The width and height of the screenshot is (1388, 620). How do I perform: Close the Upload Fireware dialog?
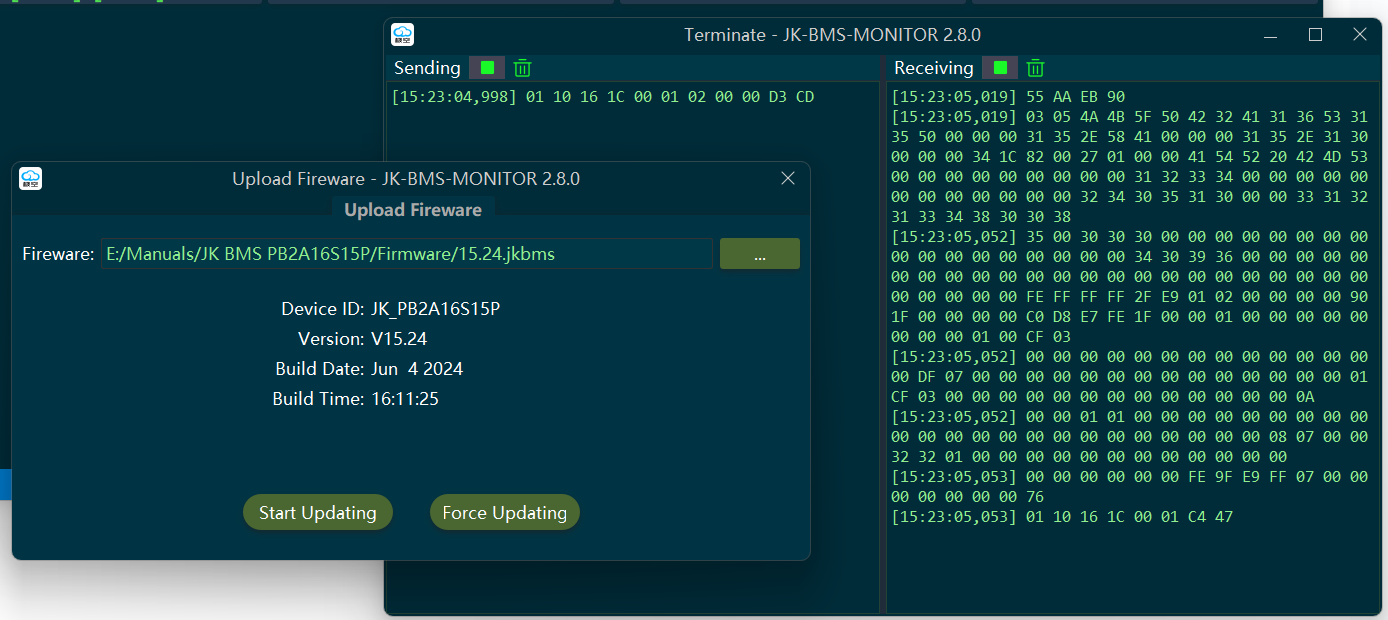tap(788, 178)
